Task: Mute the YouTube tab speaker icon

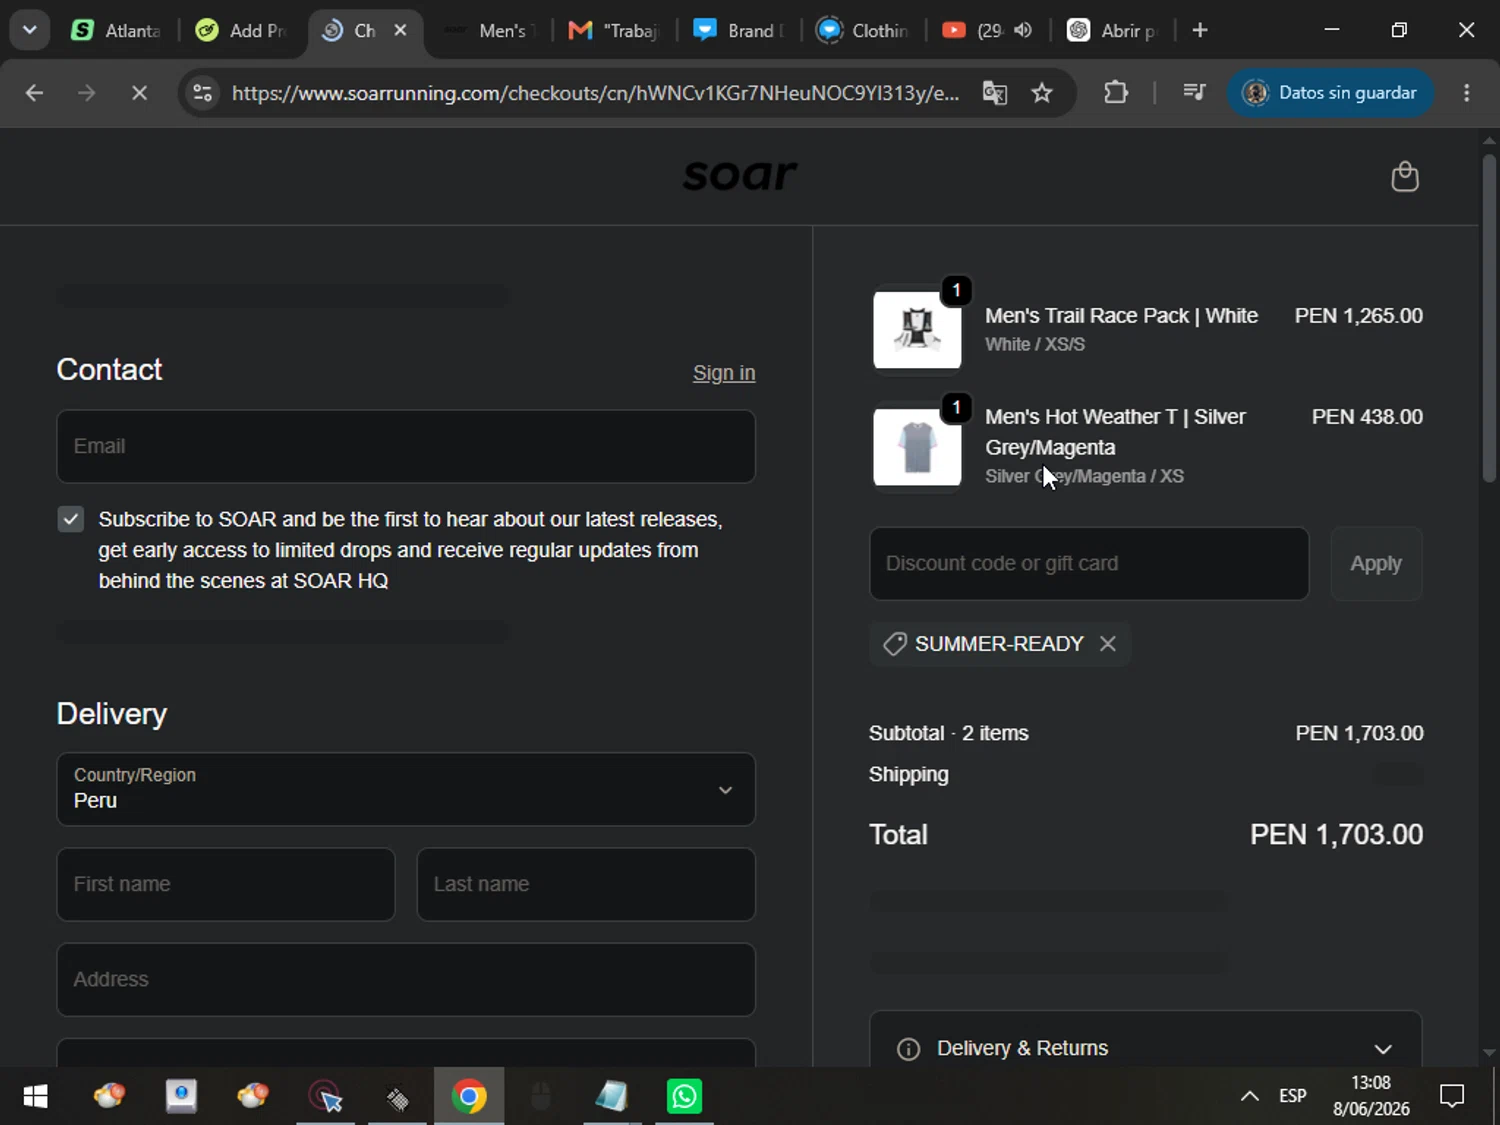Action: pyautogui.click(x=1023, y=30)
